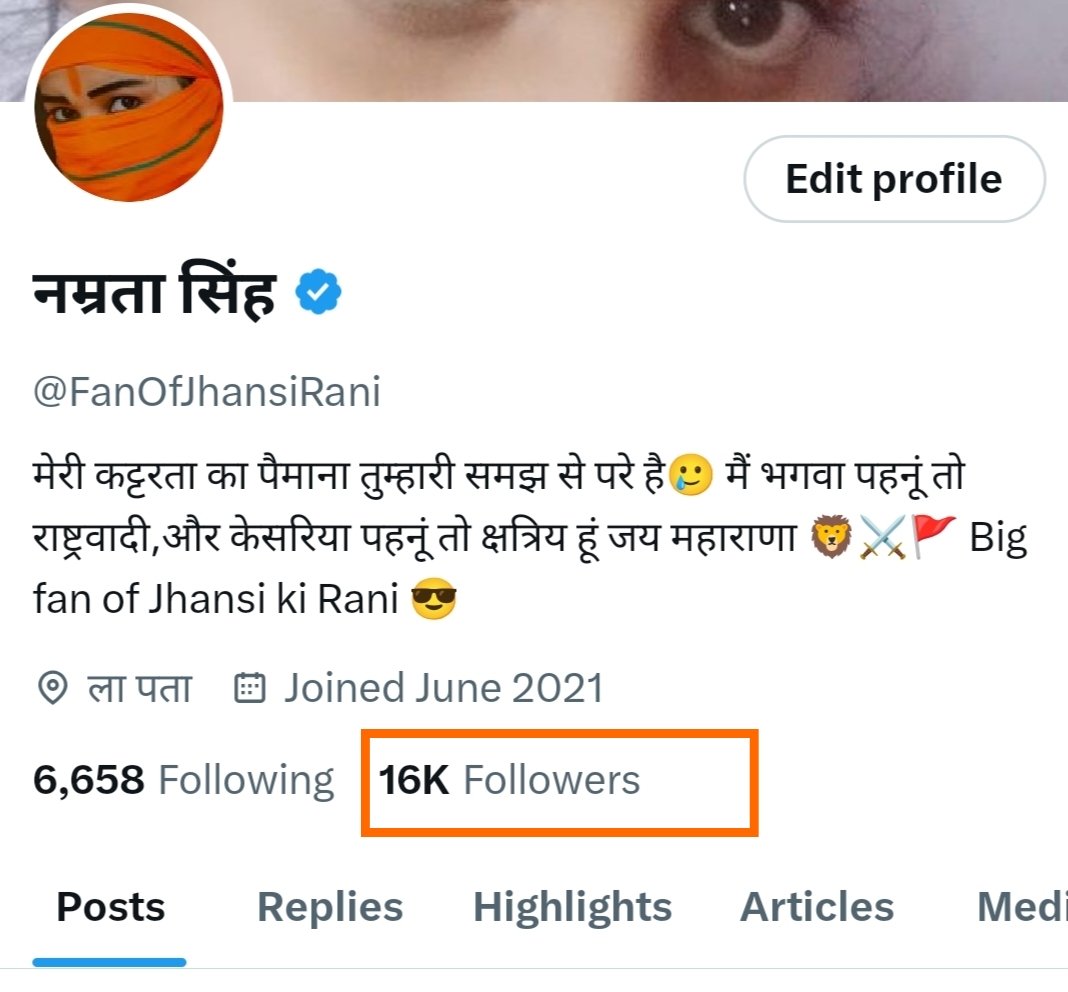Select the Posts tab
The height and width of the screenshot is (992, 1068).
[110, 908]
